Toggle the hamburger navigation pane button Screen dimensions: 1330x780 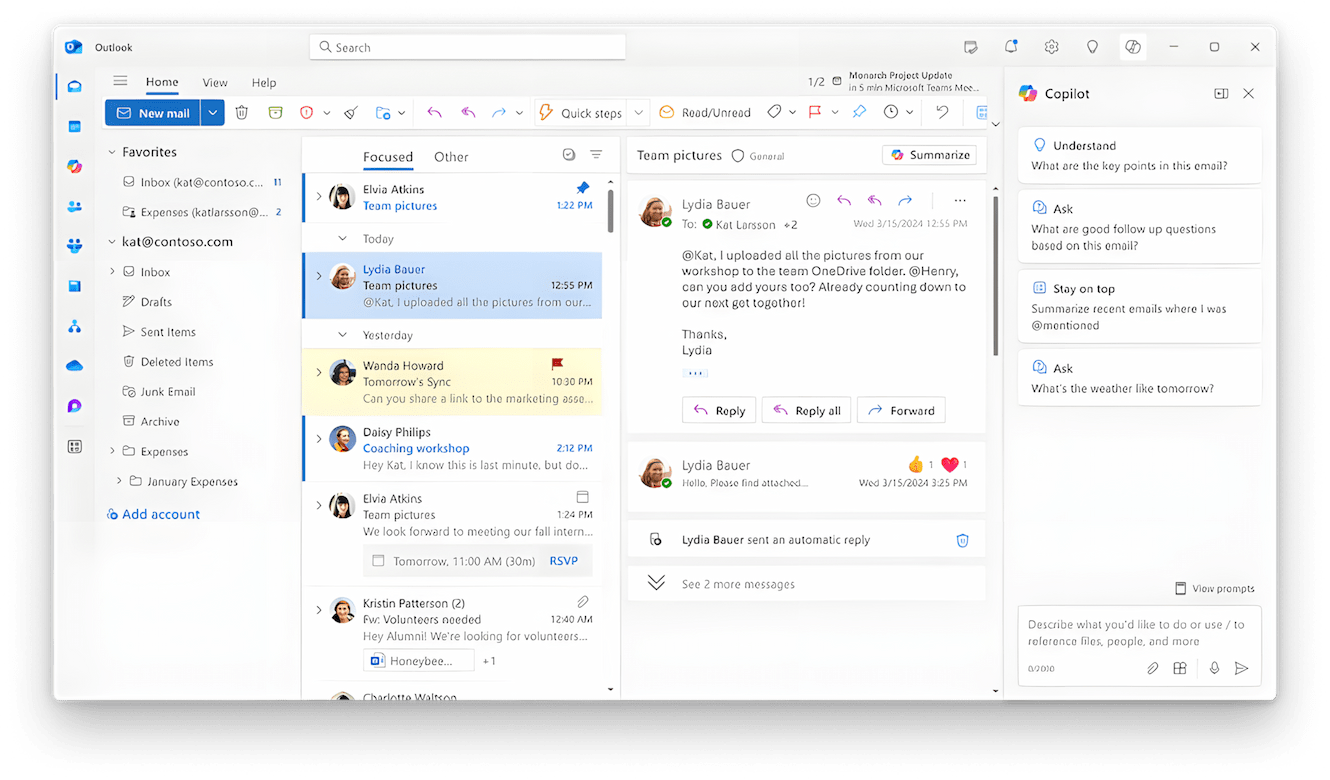120,82
